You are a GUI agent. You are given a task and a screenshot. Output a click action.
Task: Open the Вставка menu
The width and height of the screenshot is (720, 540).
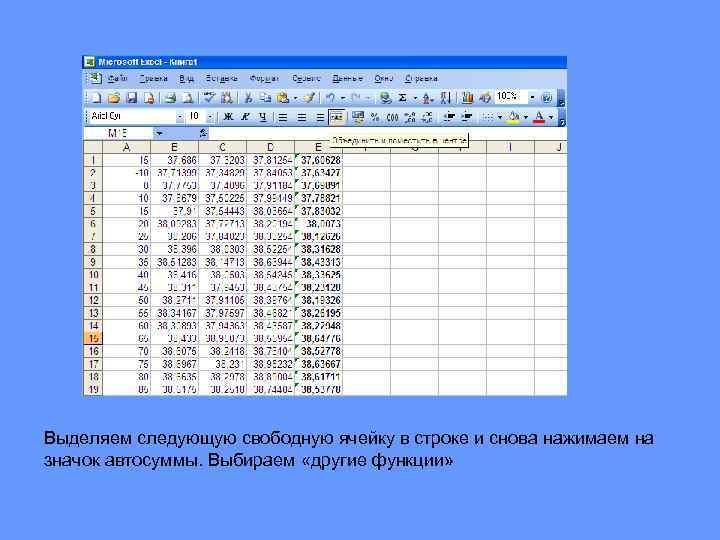click(x=221, y=79)
